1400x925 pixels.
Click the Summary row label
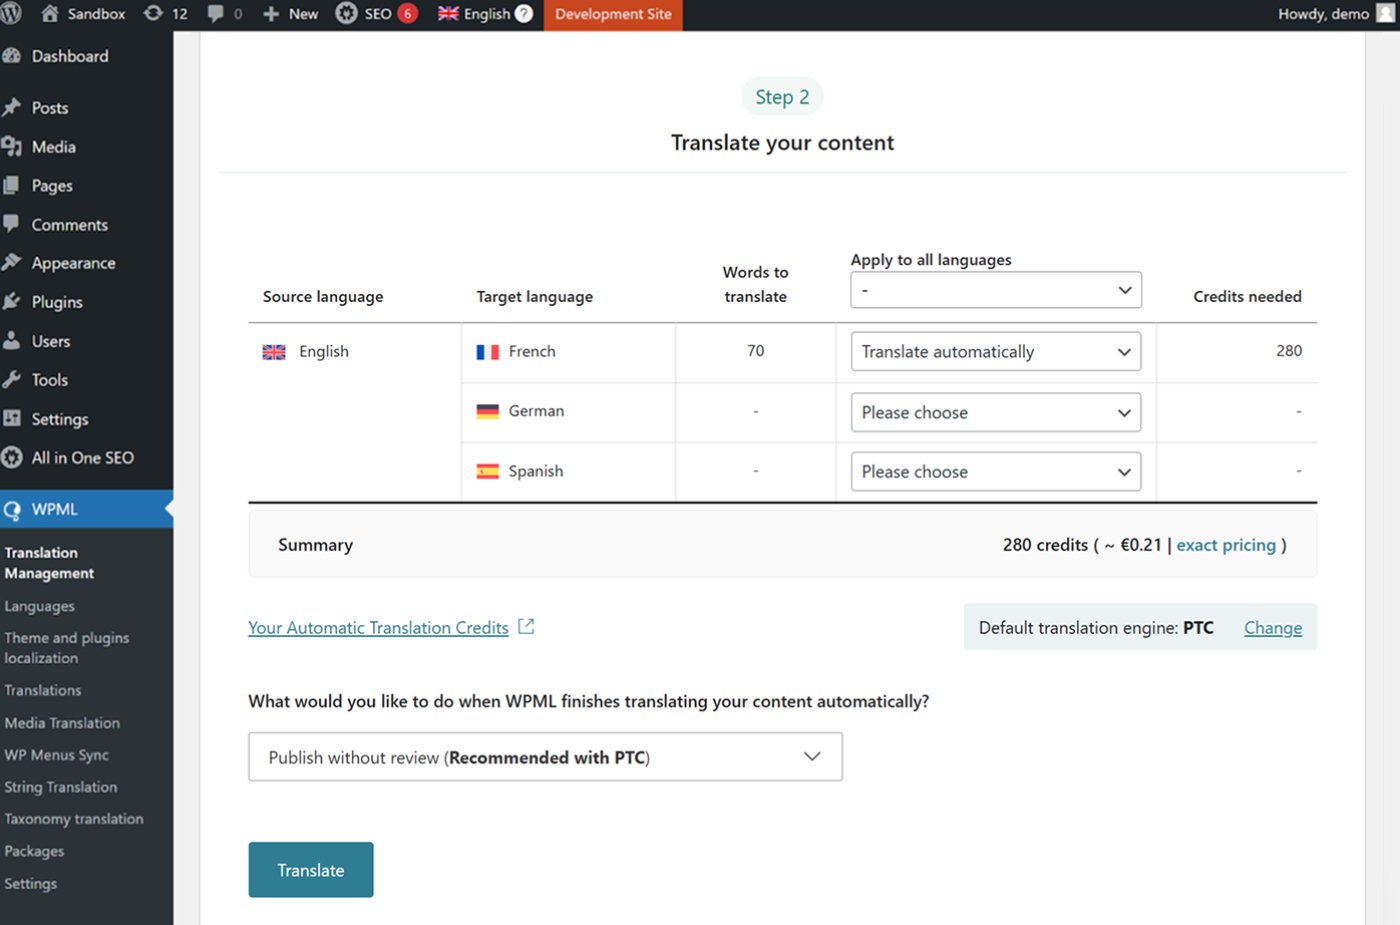pyautogui.click(x=315, y=545)
